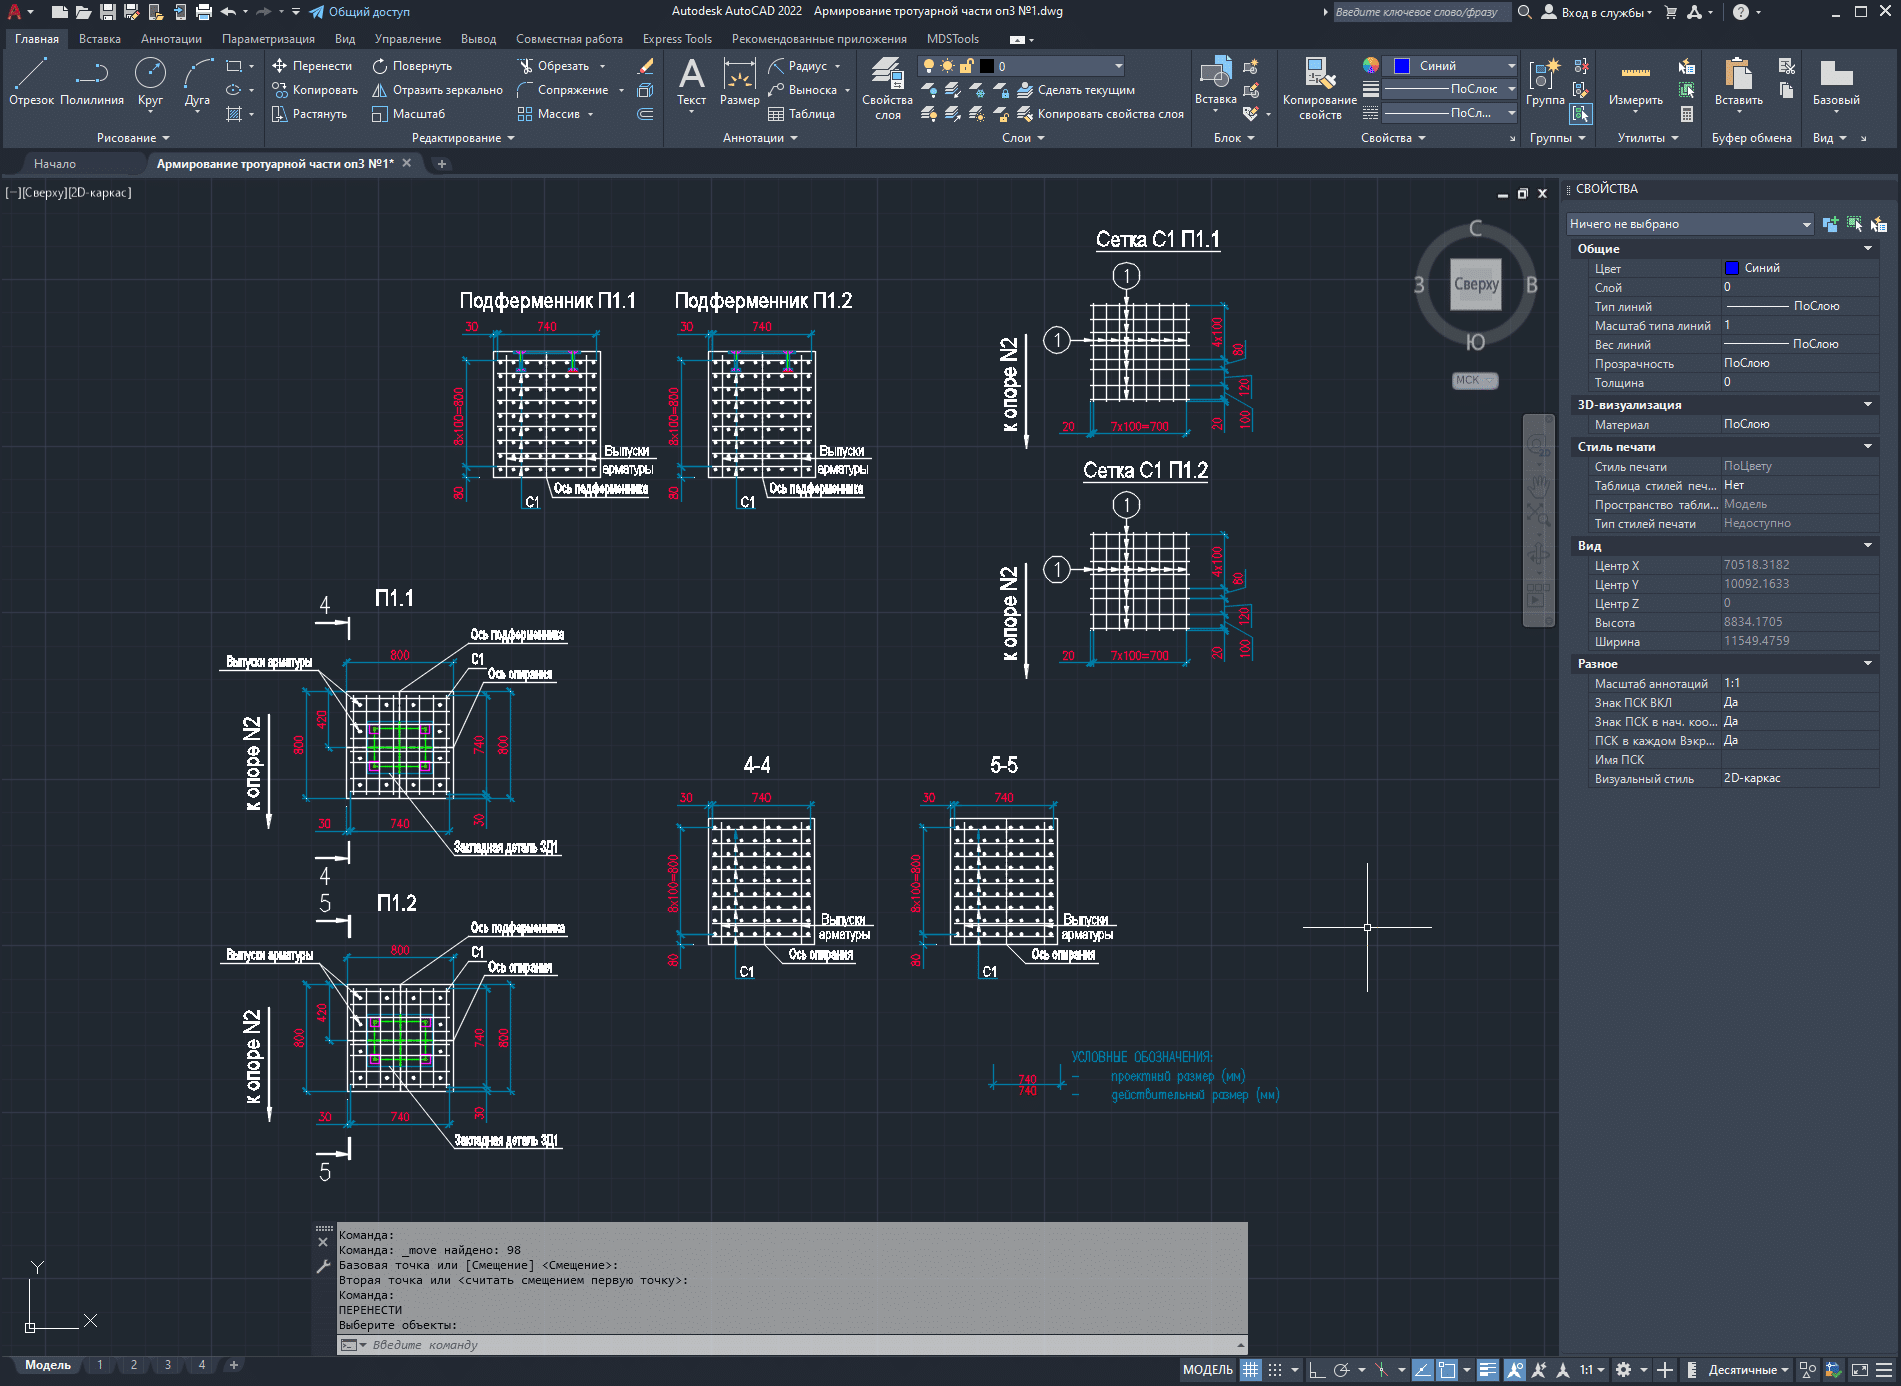Open the layer selection dropdown
This screenshot has width=1901, height=1386.
(x=1021, y=66)
